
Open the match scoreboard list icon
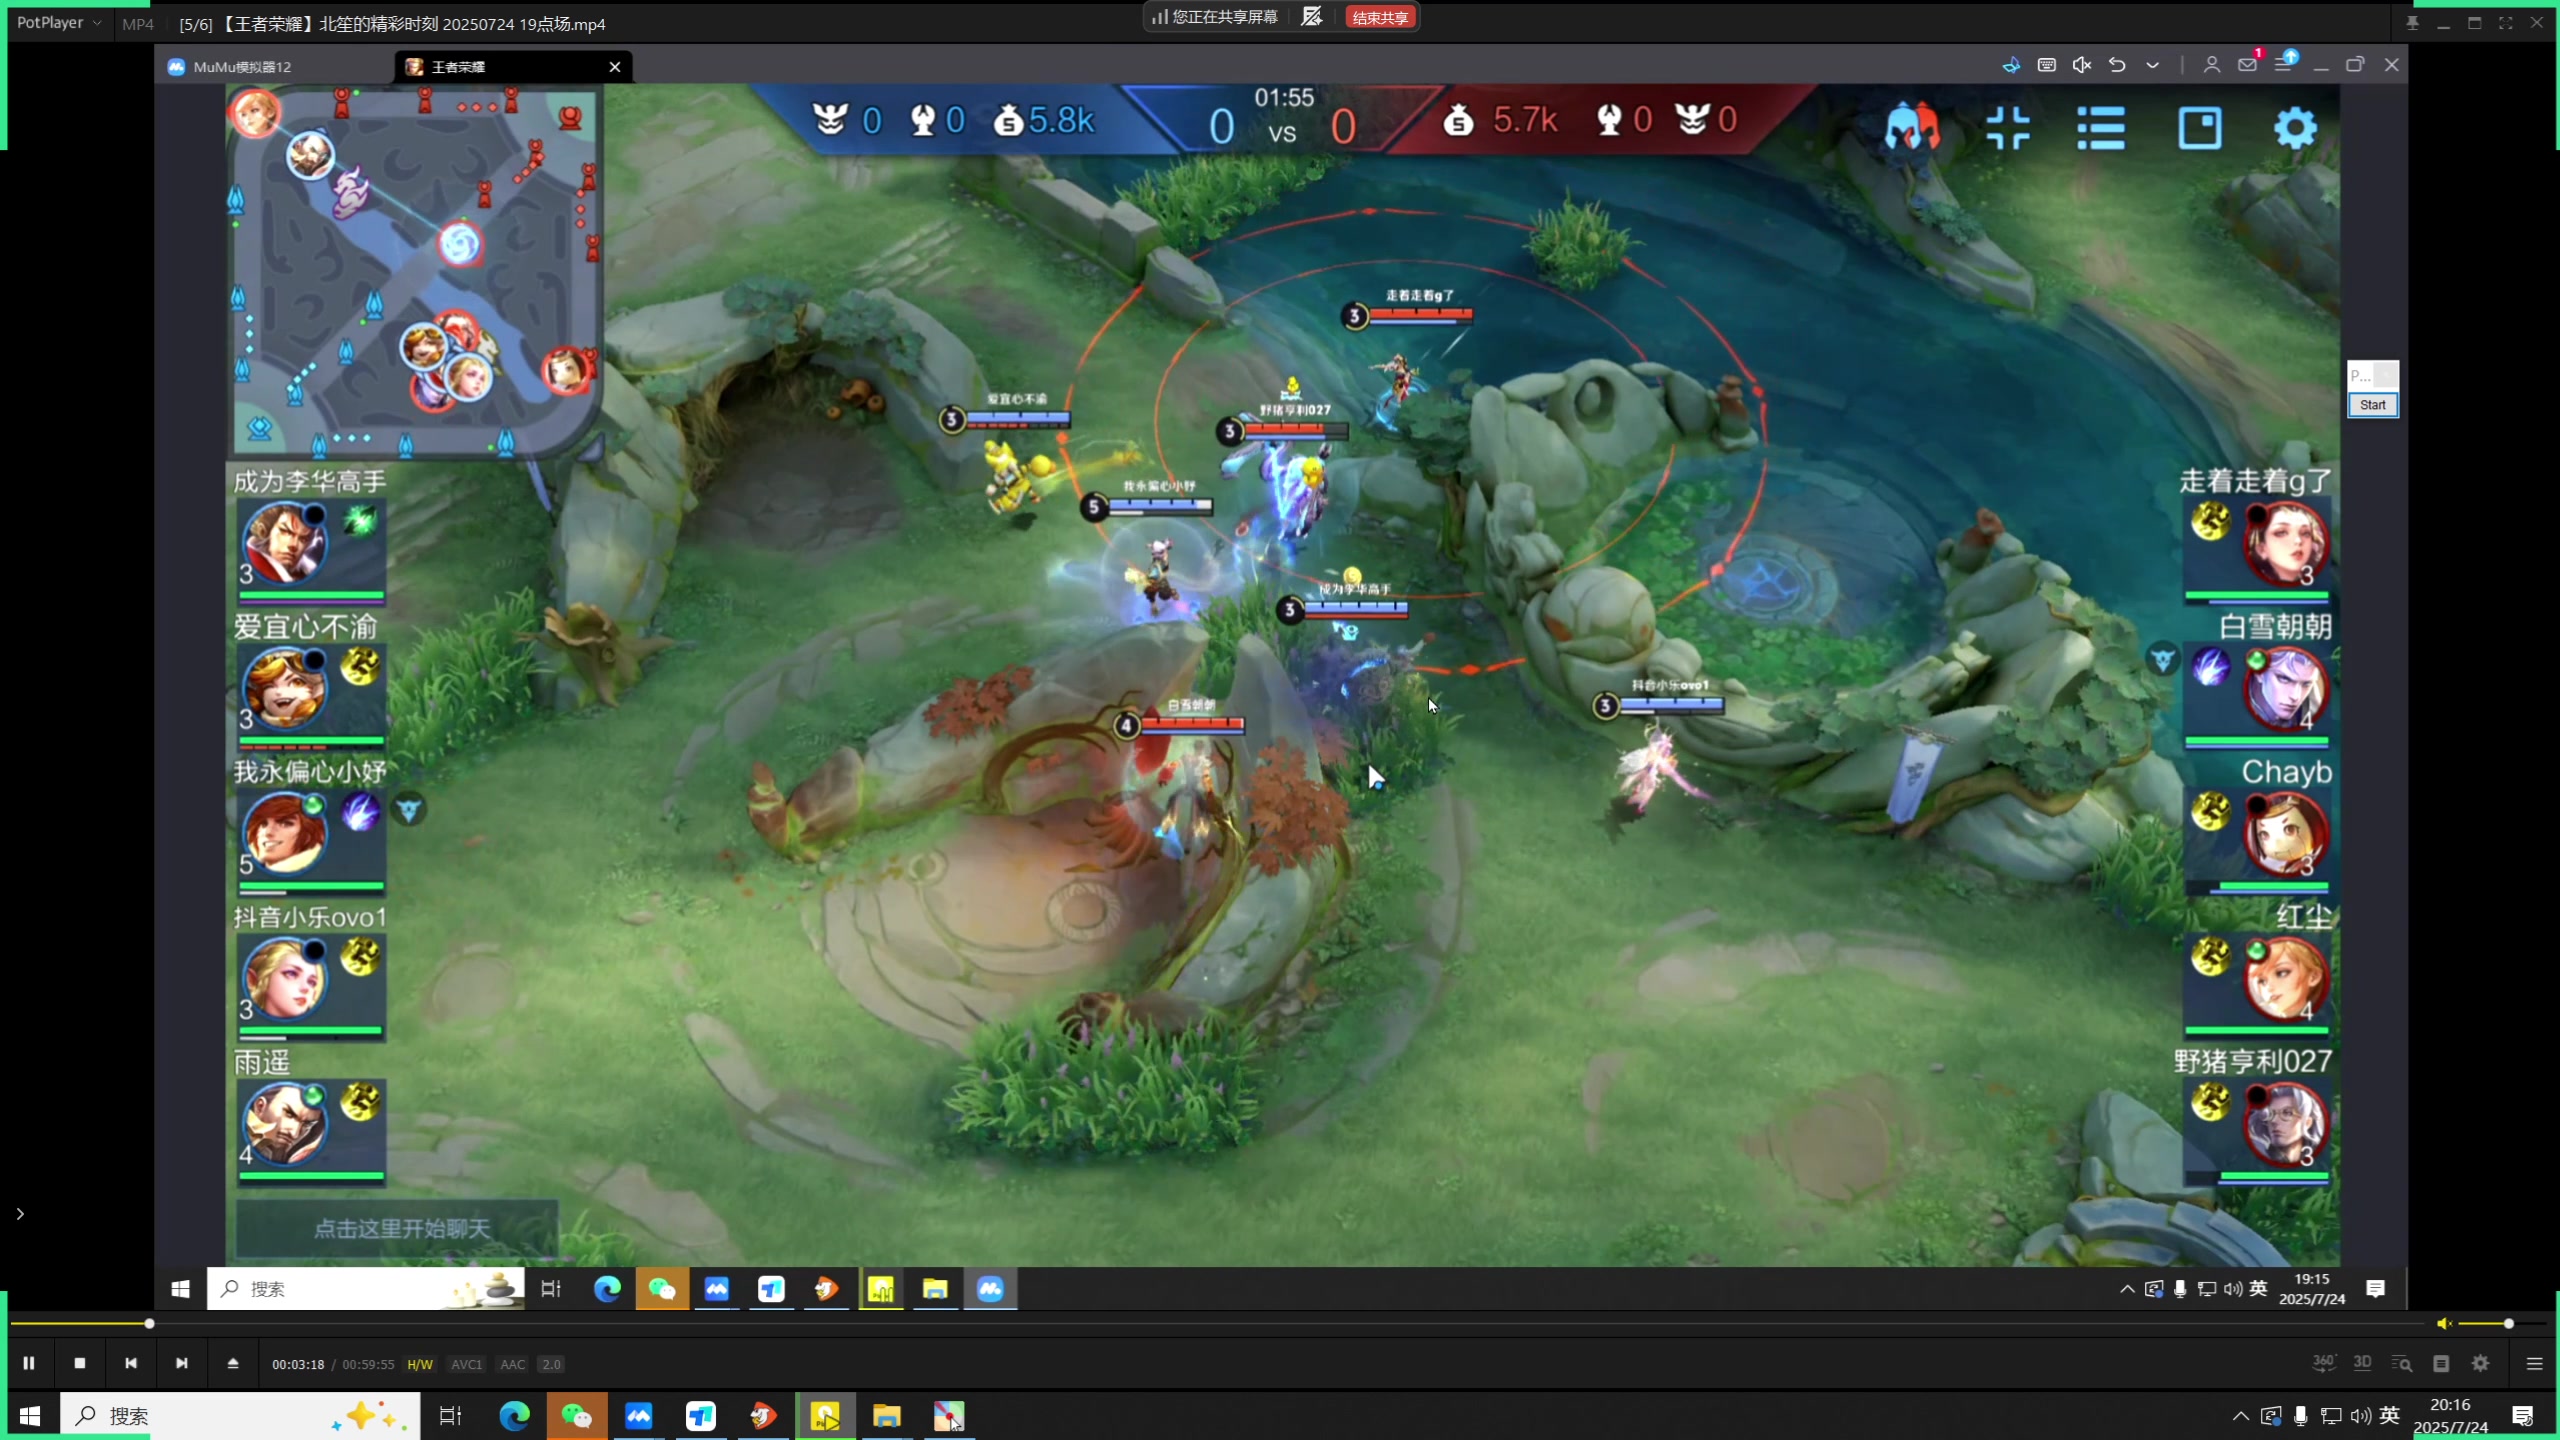pos(2101,128)
